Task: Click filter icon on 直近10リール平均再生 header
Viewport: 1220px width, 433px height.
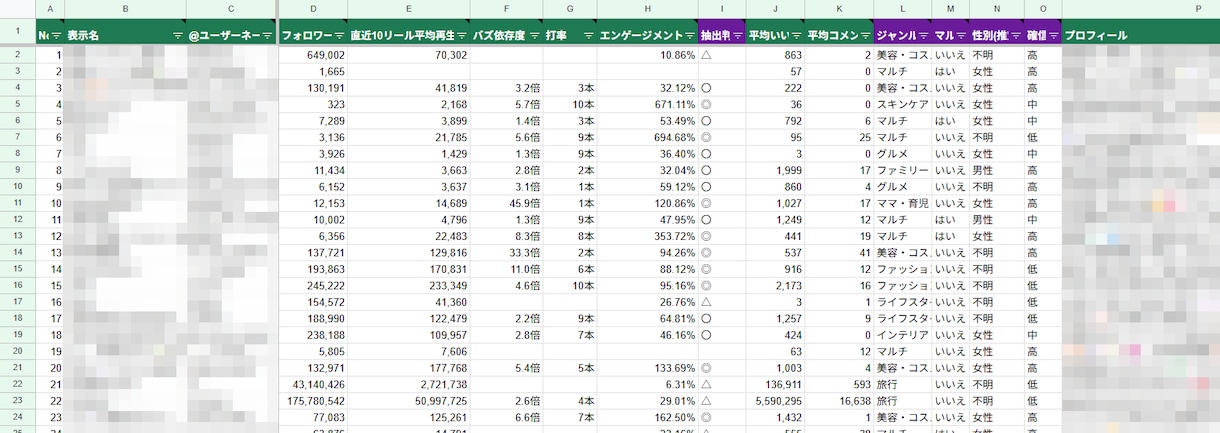Action: click(x=460, y=35)
